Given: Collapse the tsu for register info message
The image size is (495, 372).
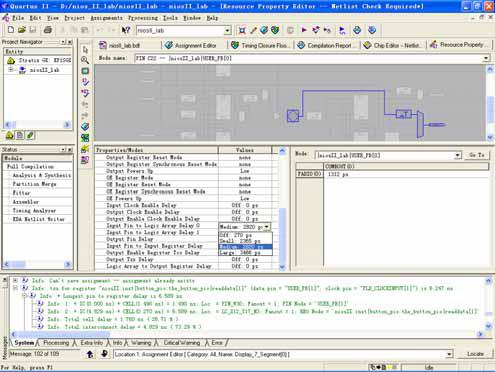Looking at the screenshot, I should (x=15, y=288).
